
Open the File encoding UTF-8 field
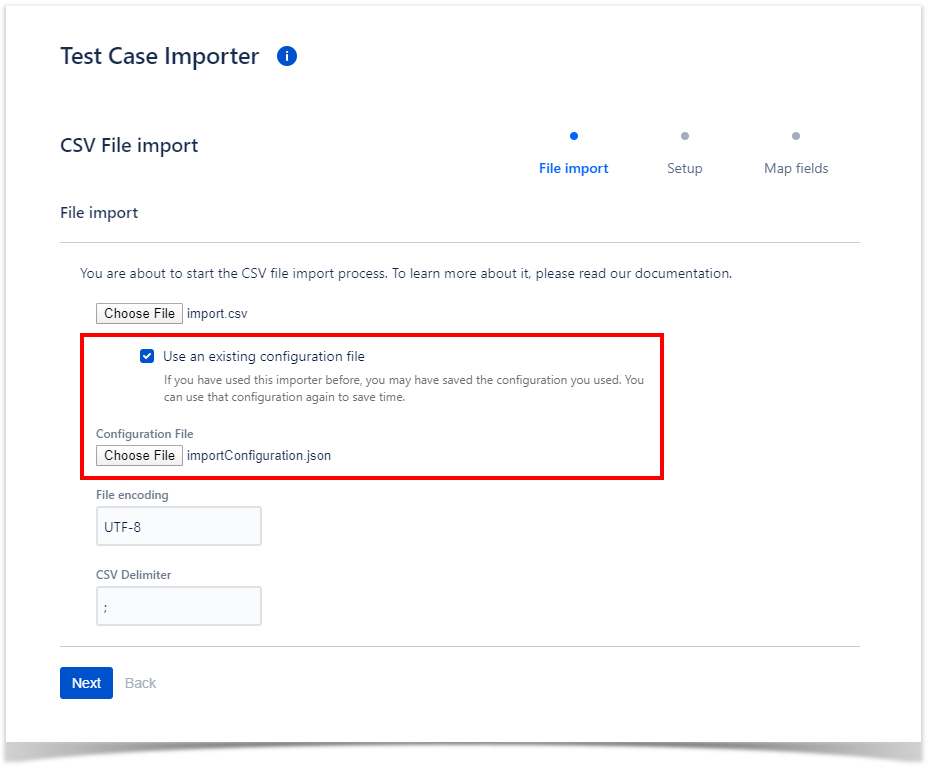point(179,526)
